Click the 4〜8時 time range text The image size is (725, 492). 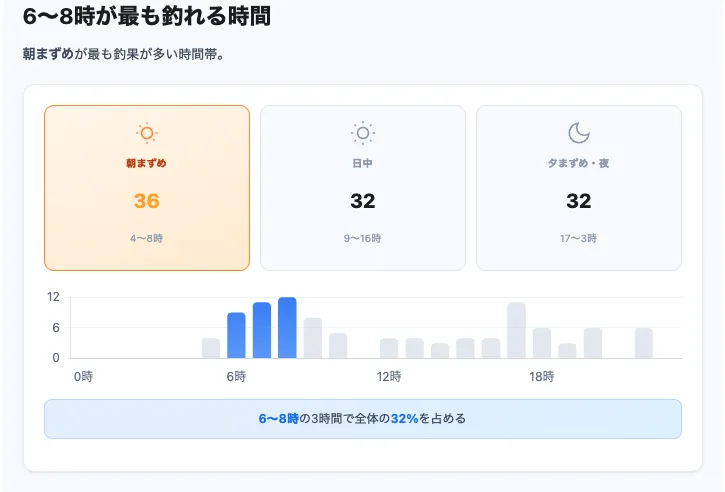click(147, 239)
